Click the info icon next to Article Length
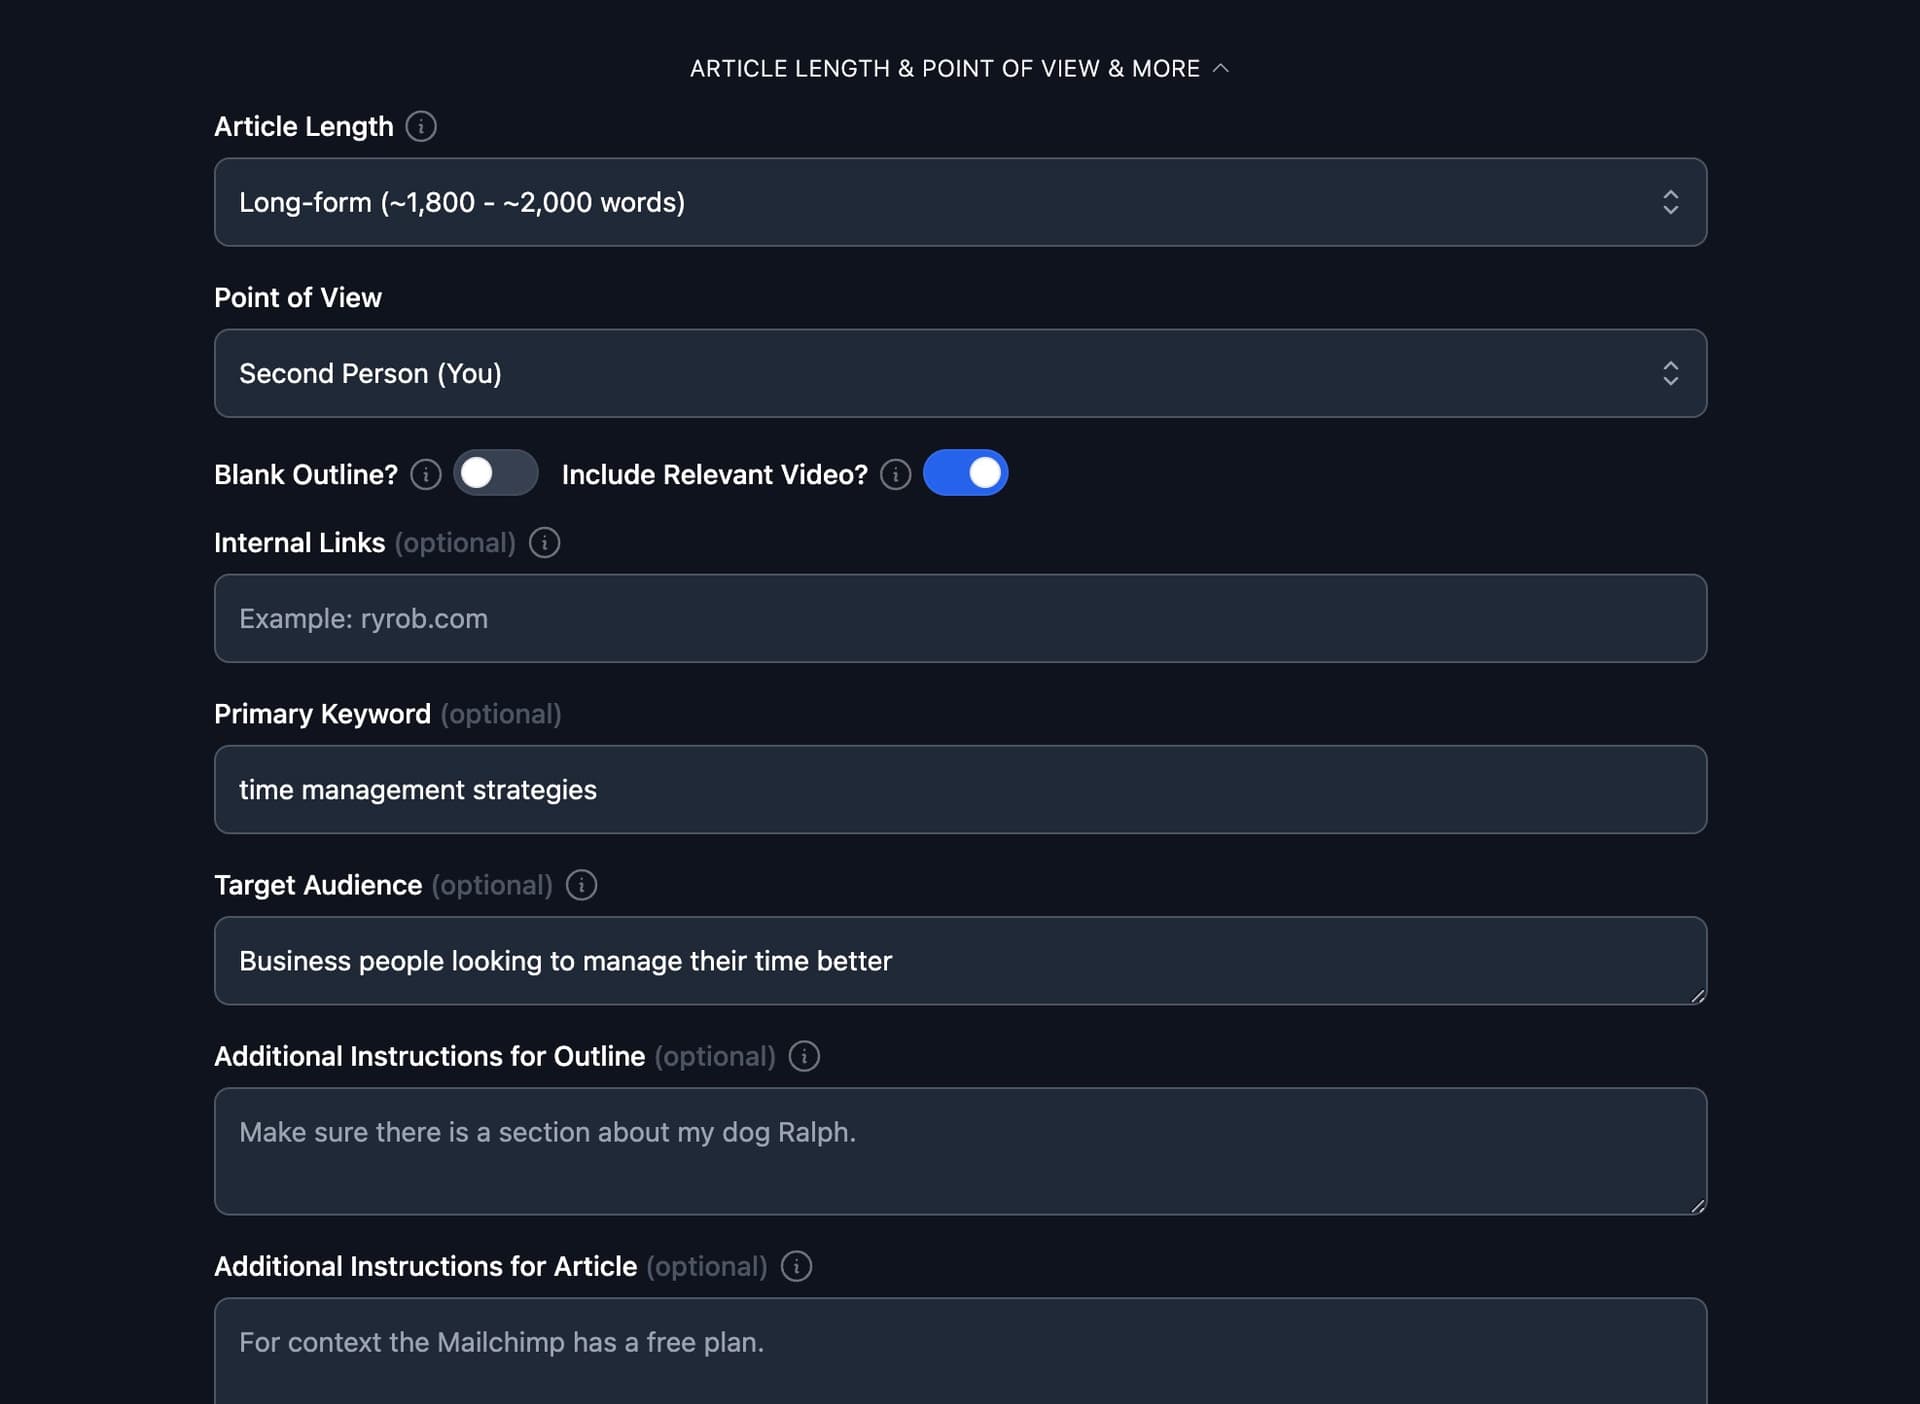Screen dimensions: 1920x1404 [x=421, y=126]
